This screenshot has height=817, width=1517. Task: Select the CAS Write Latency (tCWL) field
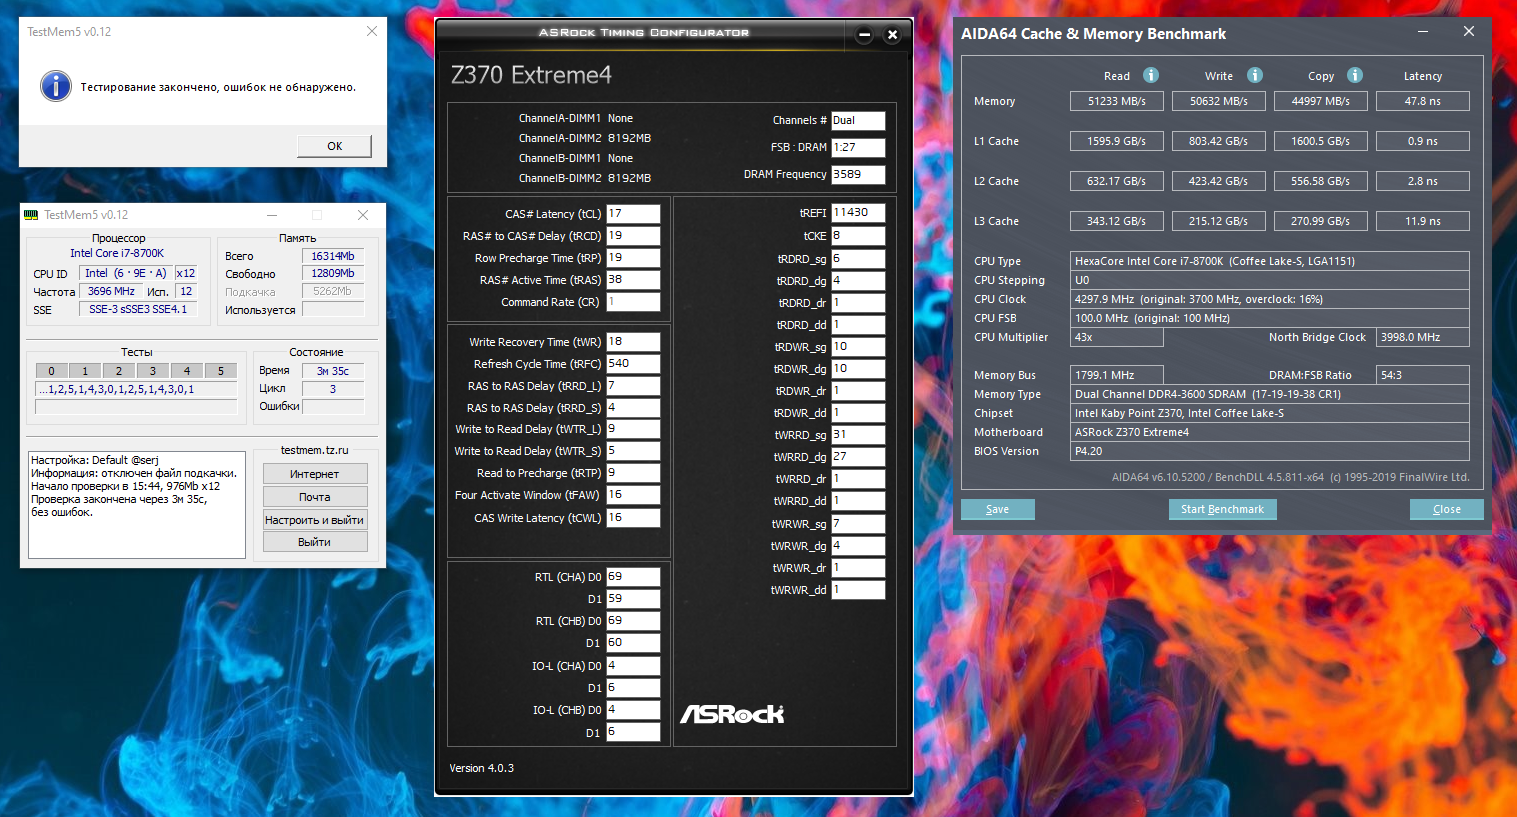(x=633, y=518)
